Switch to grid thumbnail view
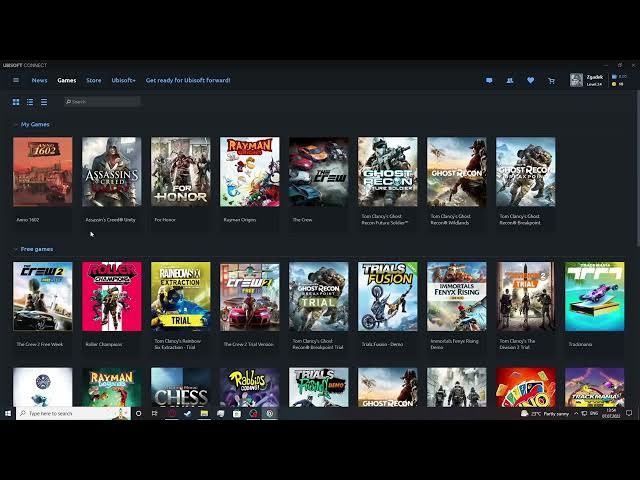This screenshot has height=480, width=640. [16, 102]
